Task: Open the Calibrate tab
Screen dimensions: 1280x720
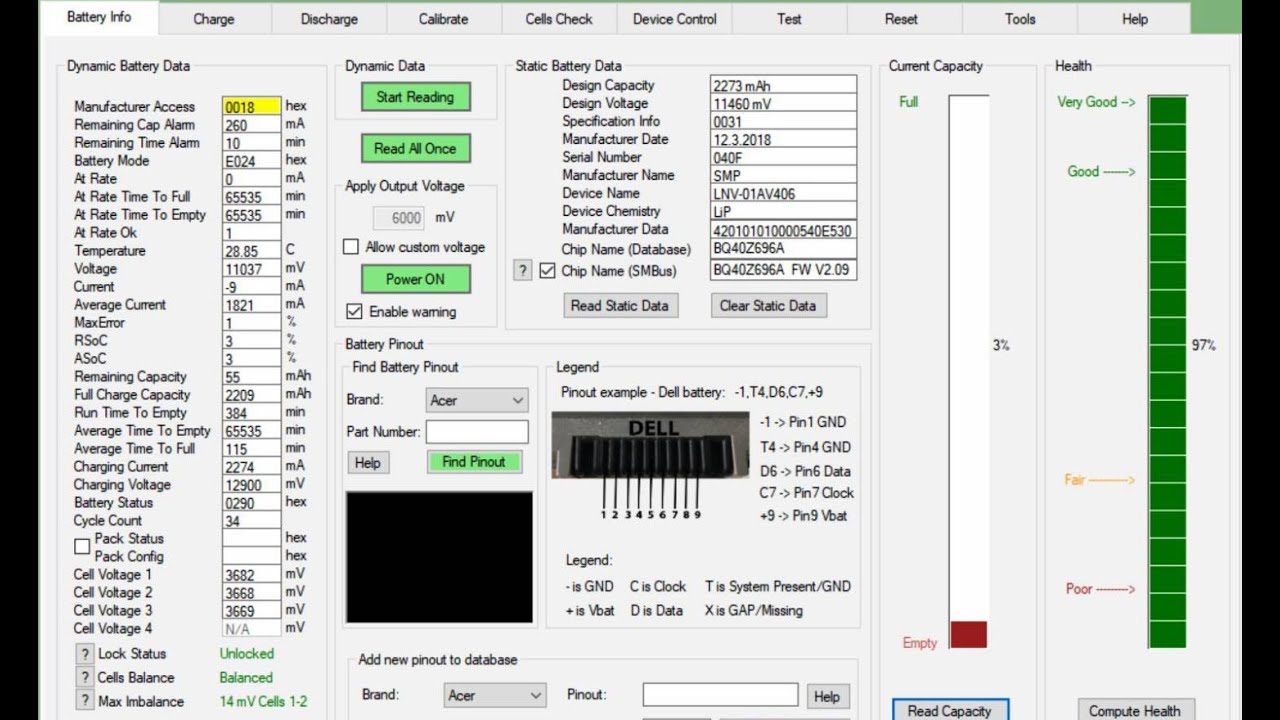Action: click(443, 19)
